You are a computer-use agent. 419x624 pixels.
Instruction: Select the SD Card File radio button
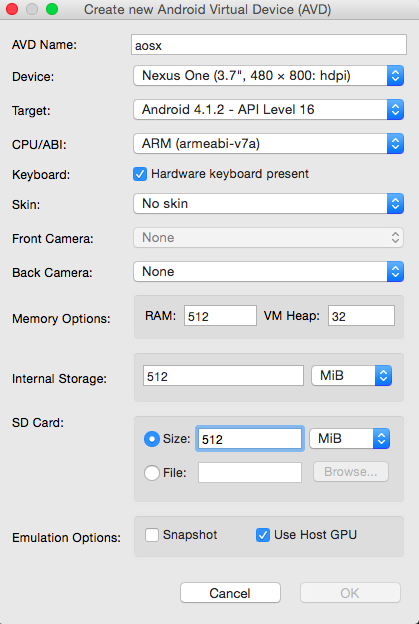[152, 473]
